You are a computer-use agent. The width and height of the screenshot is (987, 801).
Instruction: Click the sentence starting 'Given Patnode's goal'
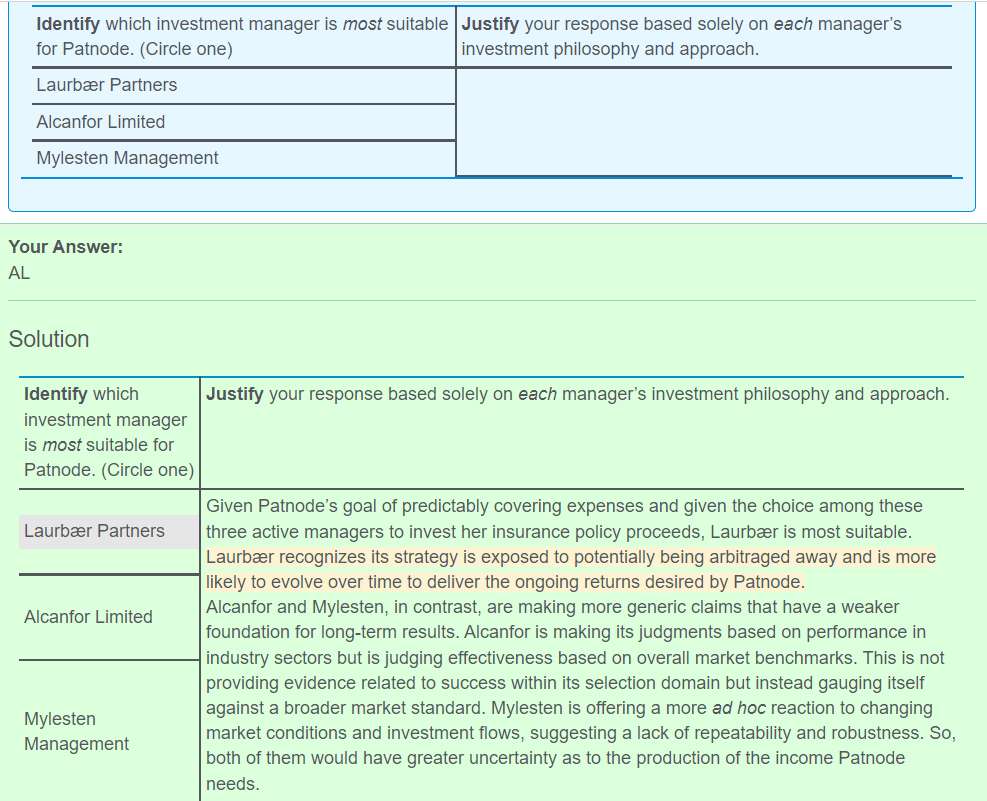click(564, 506)
